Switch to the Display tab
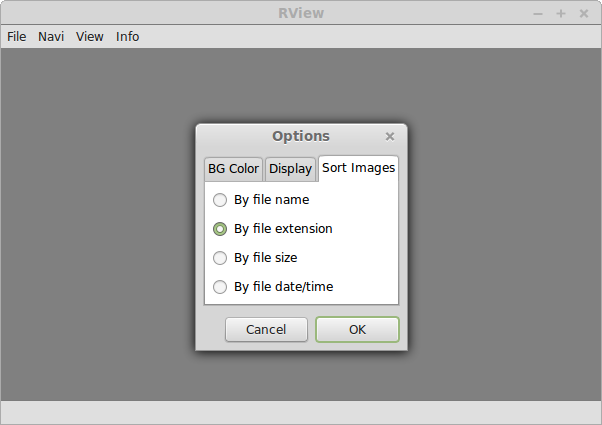 tap(290, 169)
